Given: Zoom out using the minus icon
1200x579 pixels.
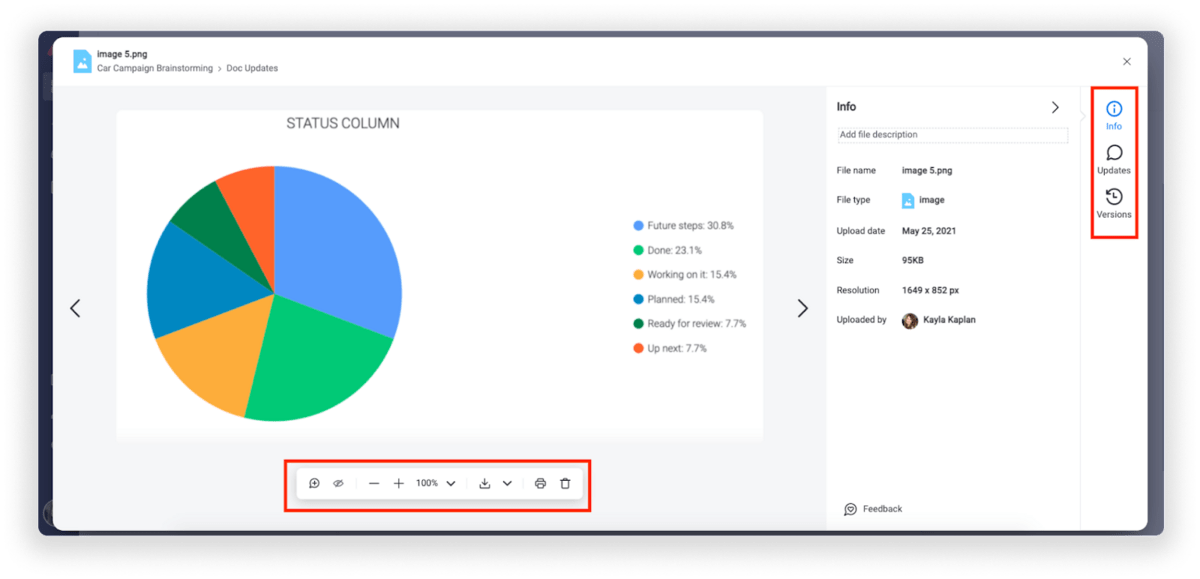Looking at the screenshot, I should pos(374,484).
